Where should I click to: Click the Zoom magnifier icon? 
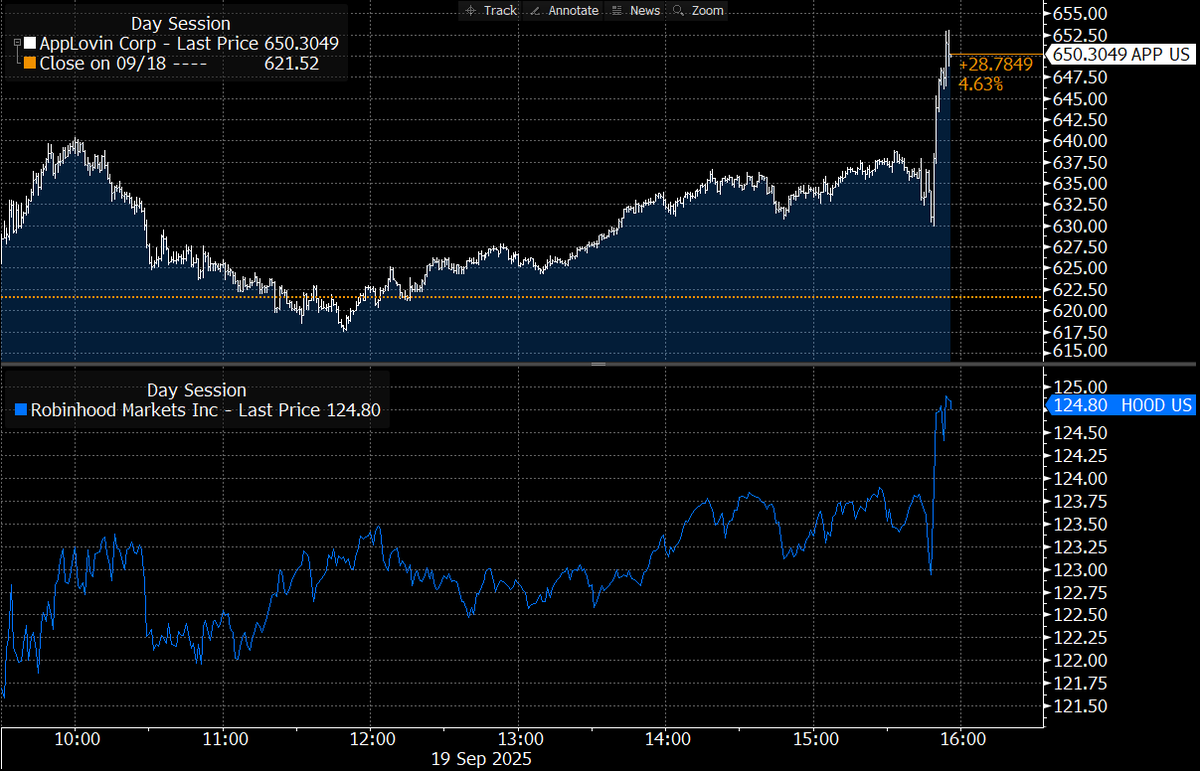(679, 10)
